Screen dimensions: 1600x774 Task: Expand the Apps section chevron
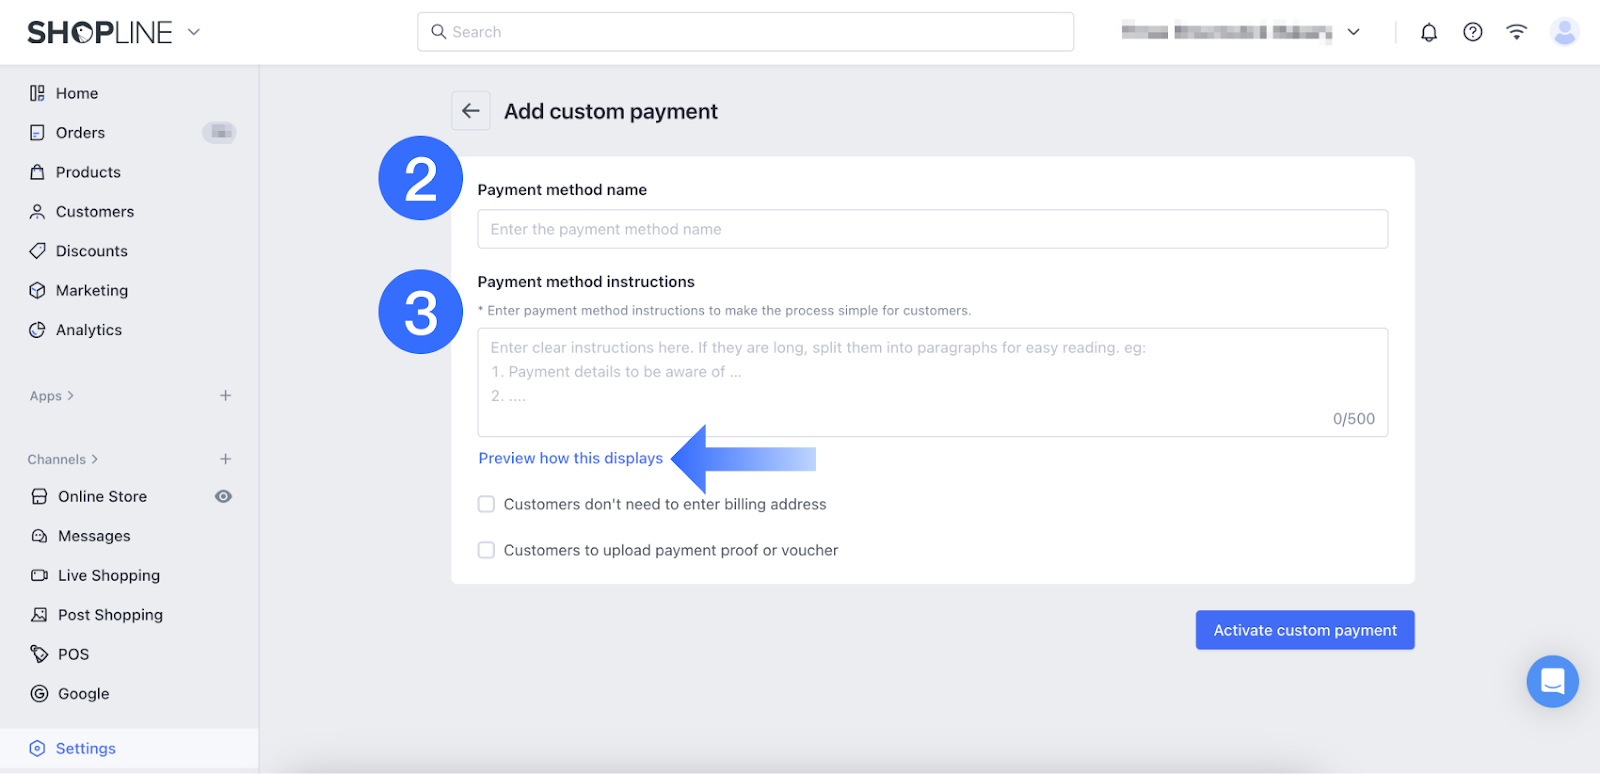[x=70, y=396]
